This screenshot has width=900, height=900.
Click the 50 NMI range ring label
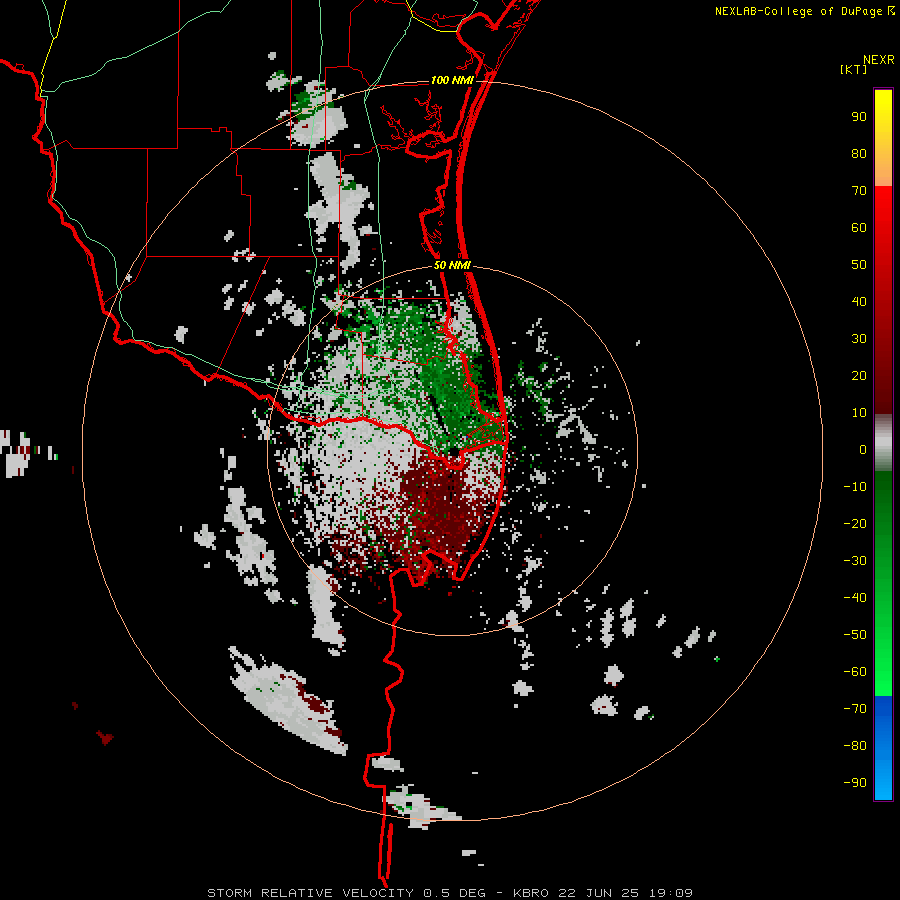pos(452,265)
